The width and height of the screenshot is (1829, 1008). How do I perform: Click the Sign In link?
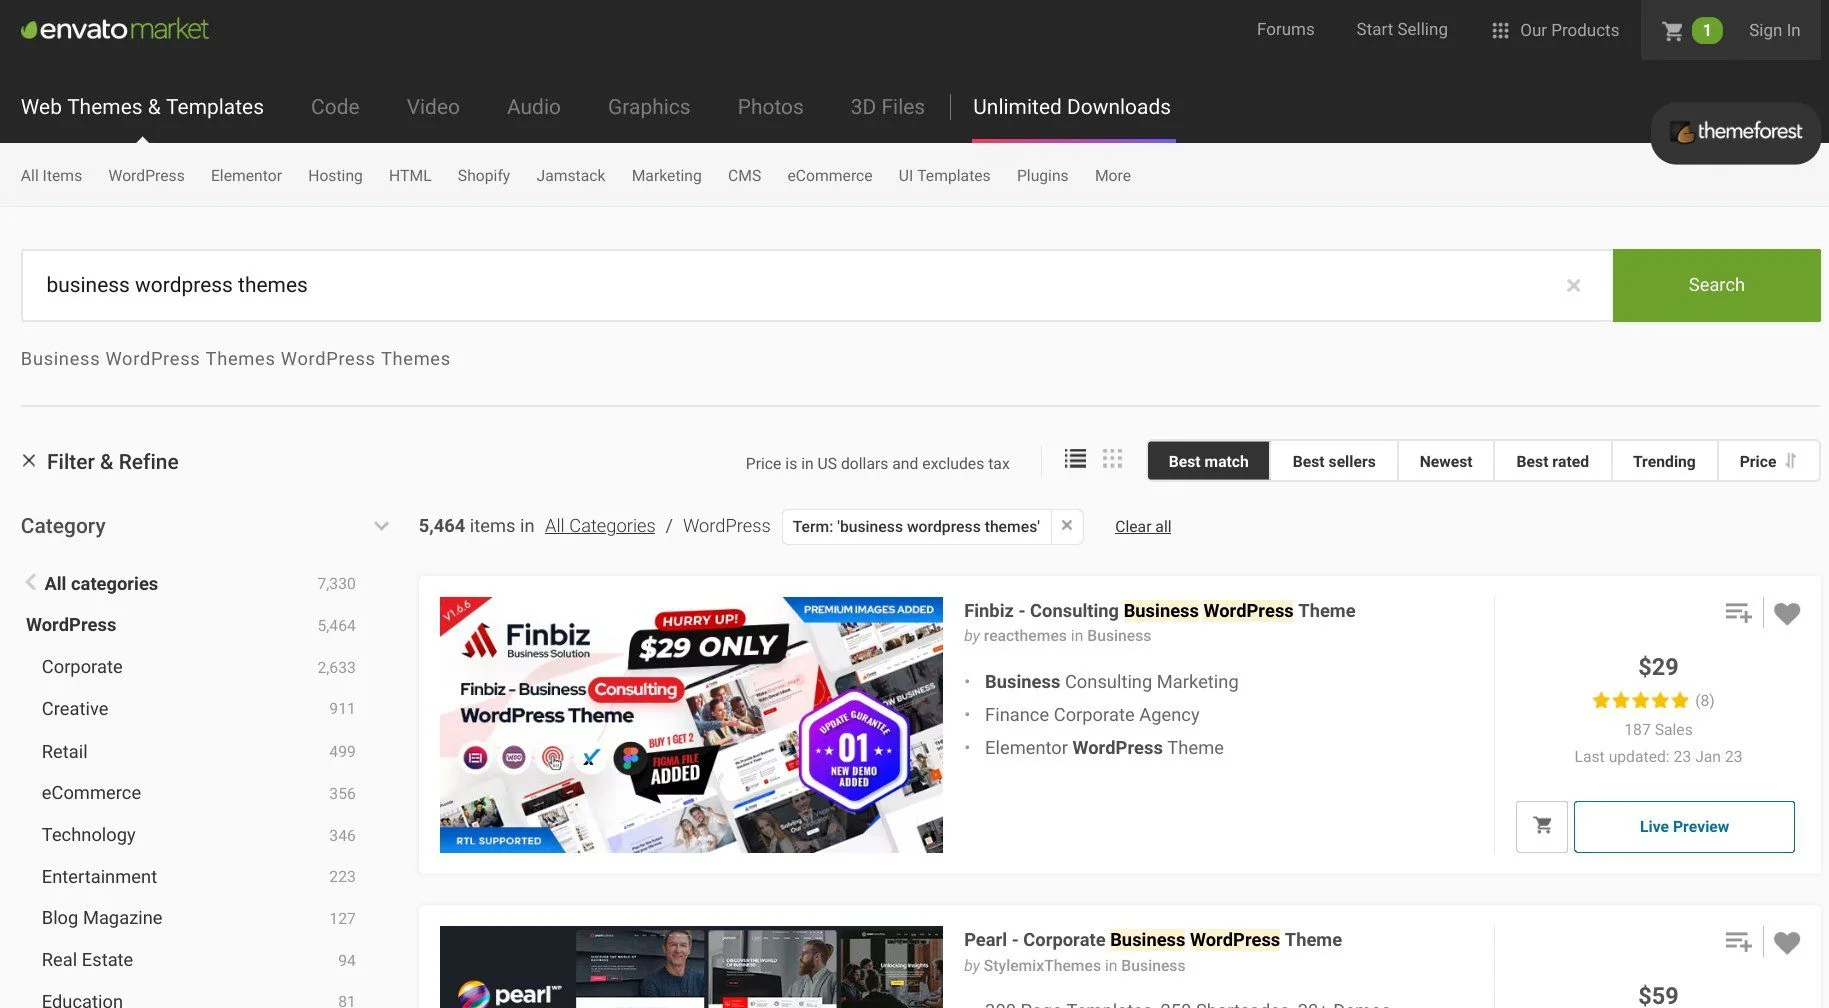tap(1774, 31)
